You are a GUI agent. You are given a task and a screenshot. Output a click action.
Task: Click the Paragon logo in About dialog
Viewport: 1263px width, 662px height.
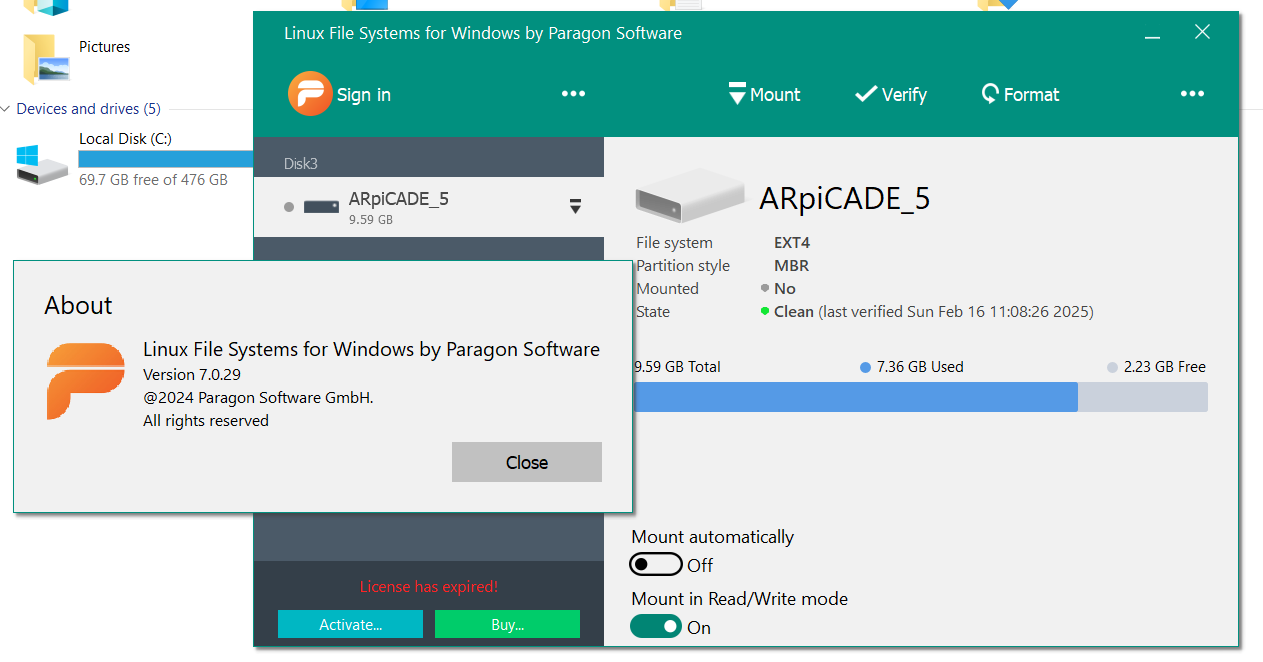click(x=86, y=381)
